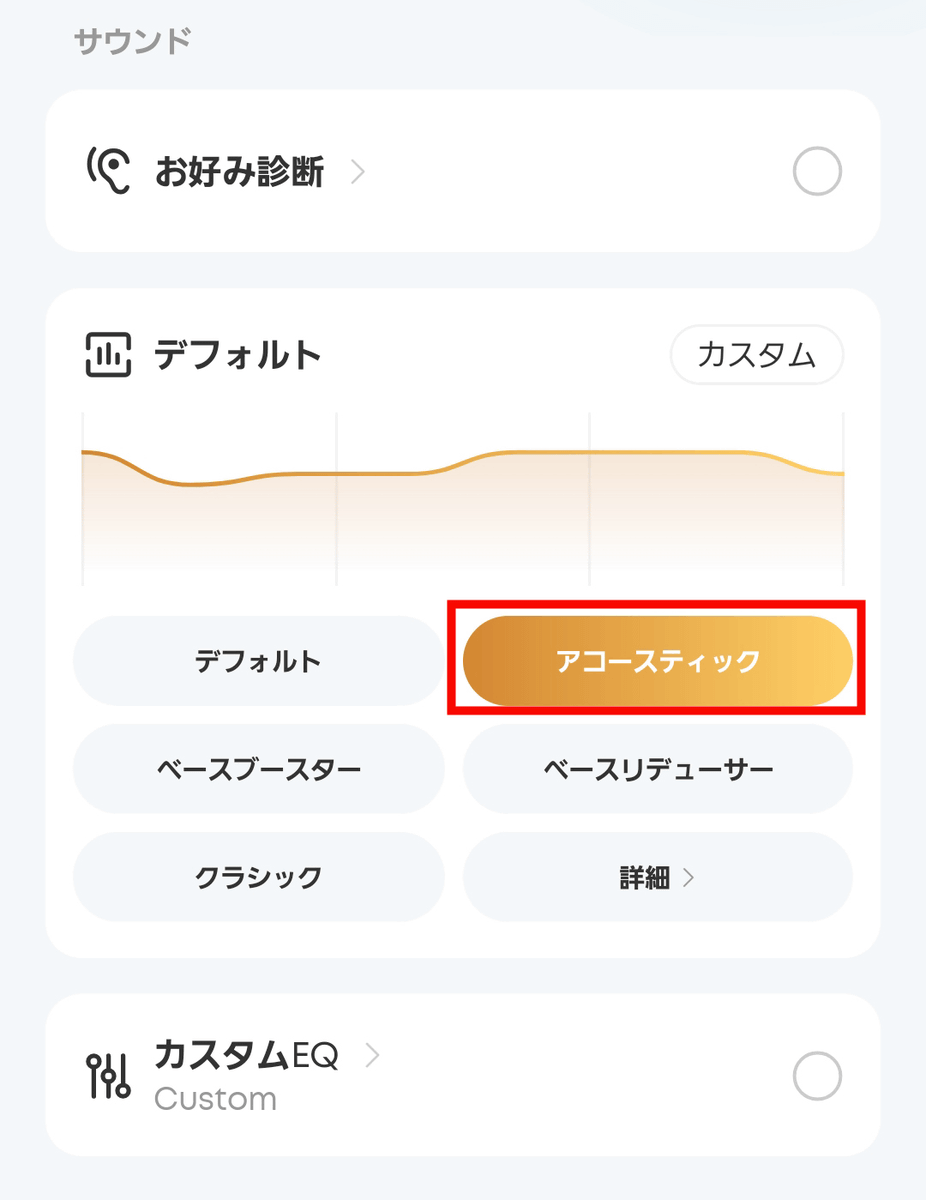Select the カスタムEQ radio button
Screen dimensions: 926x1200
(x=817, y=1076)
